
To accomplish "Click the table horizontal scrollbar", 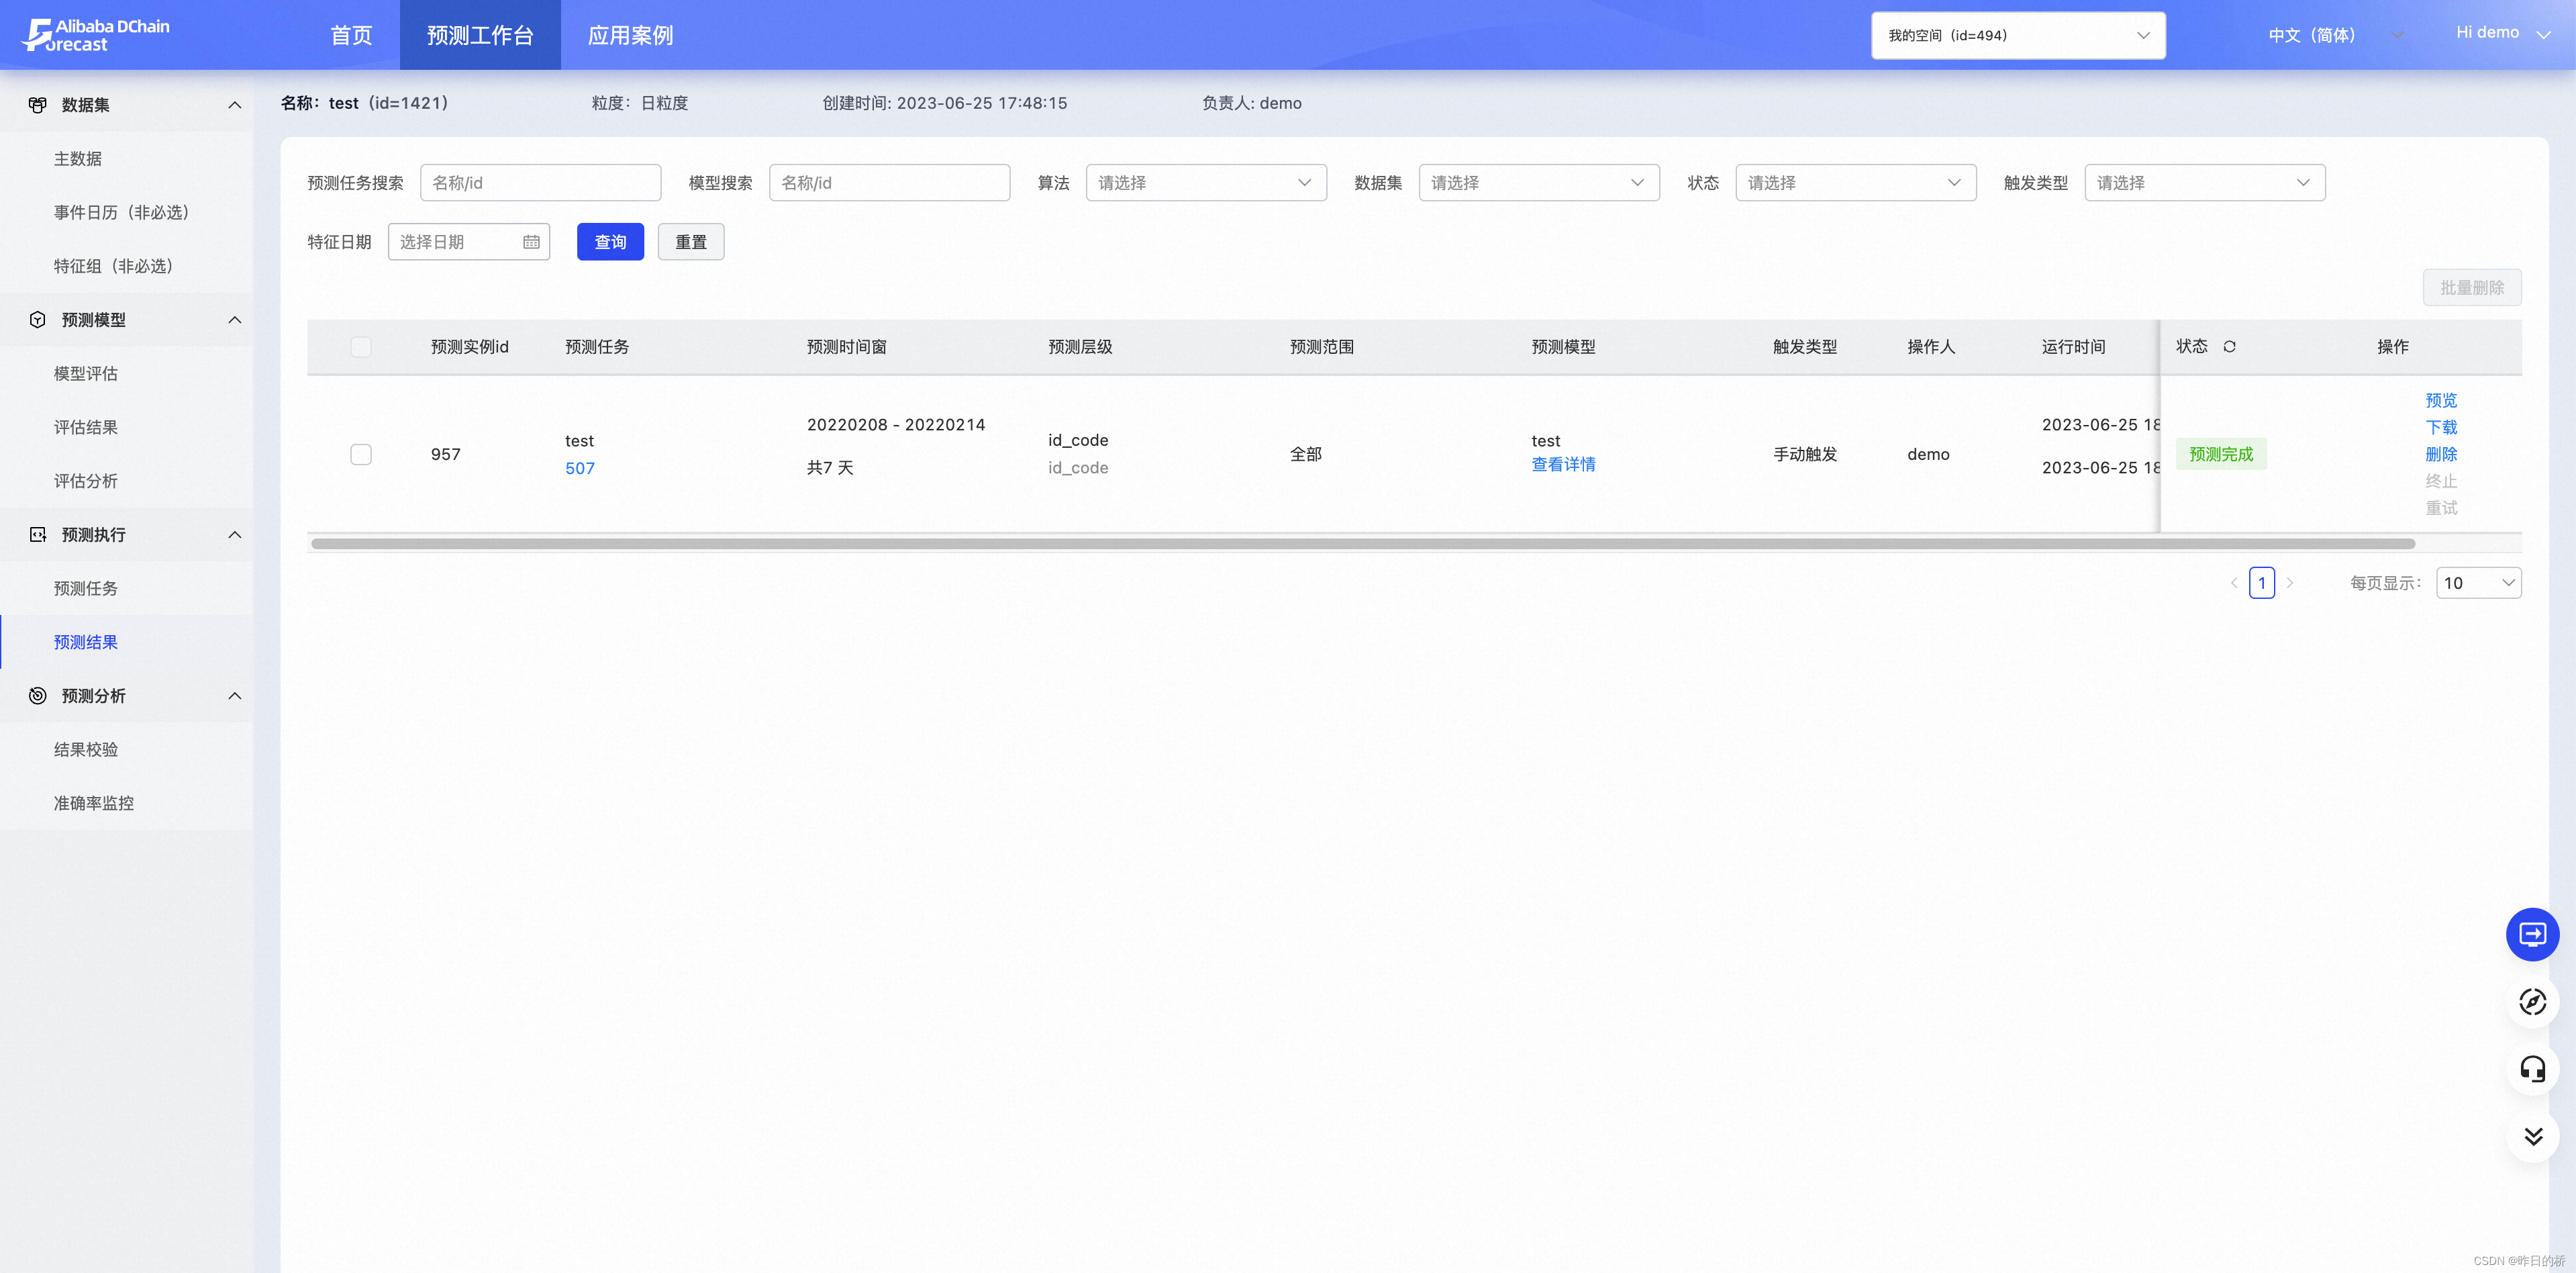I will (1363, 544).
